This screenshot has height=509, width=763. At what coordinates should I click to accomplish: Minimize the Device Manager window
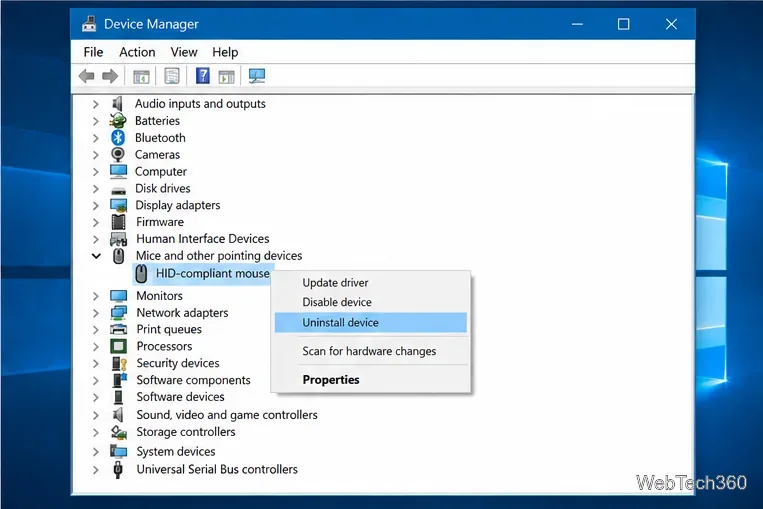point(577,24)
